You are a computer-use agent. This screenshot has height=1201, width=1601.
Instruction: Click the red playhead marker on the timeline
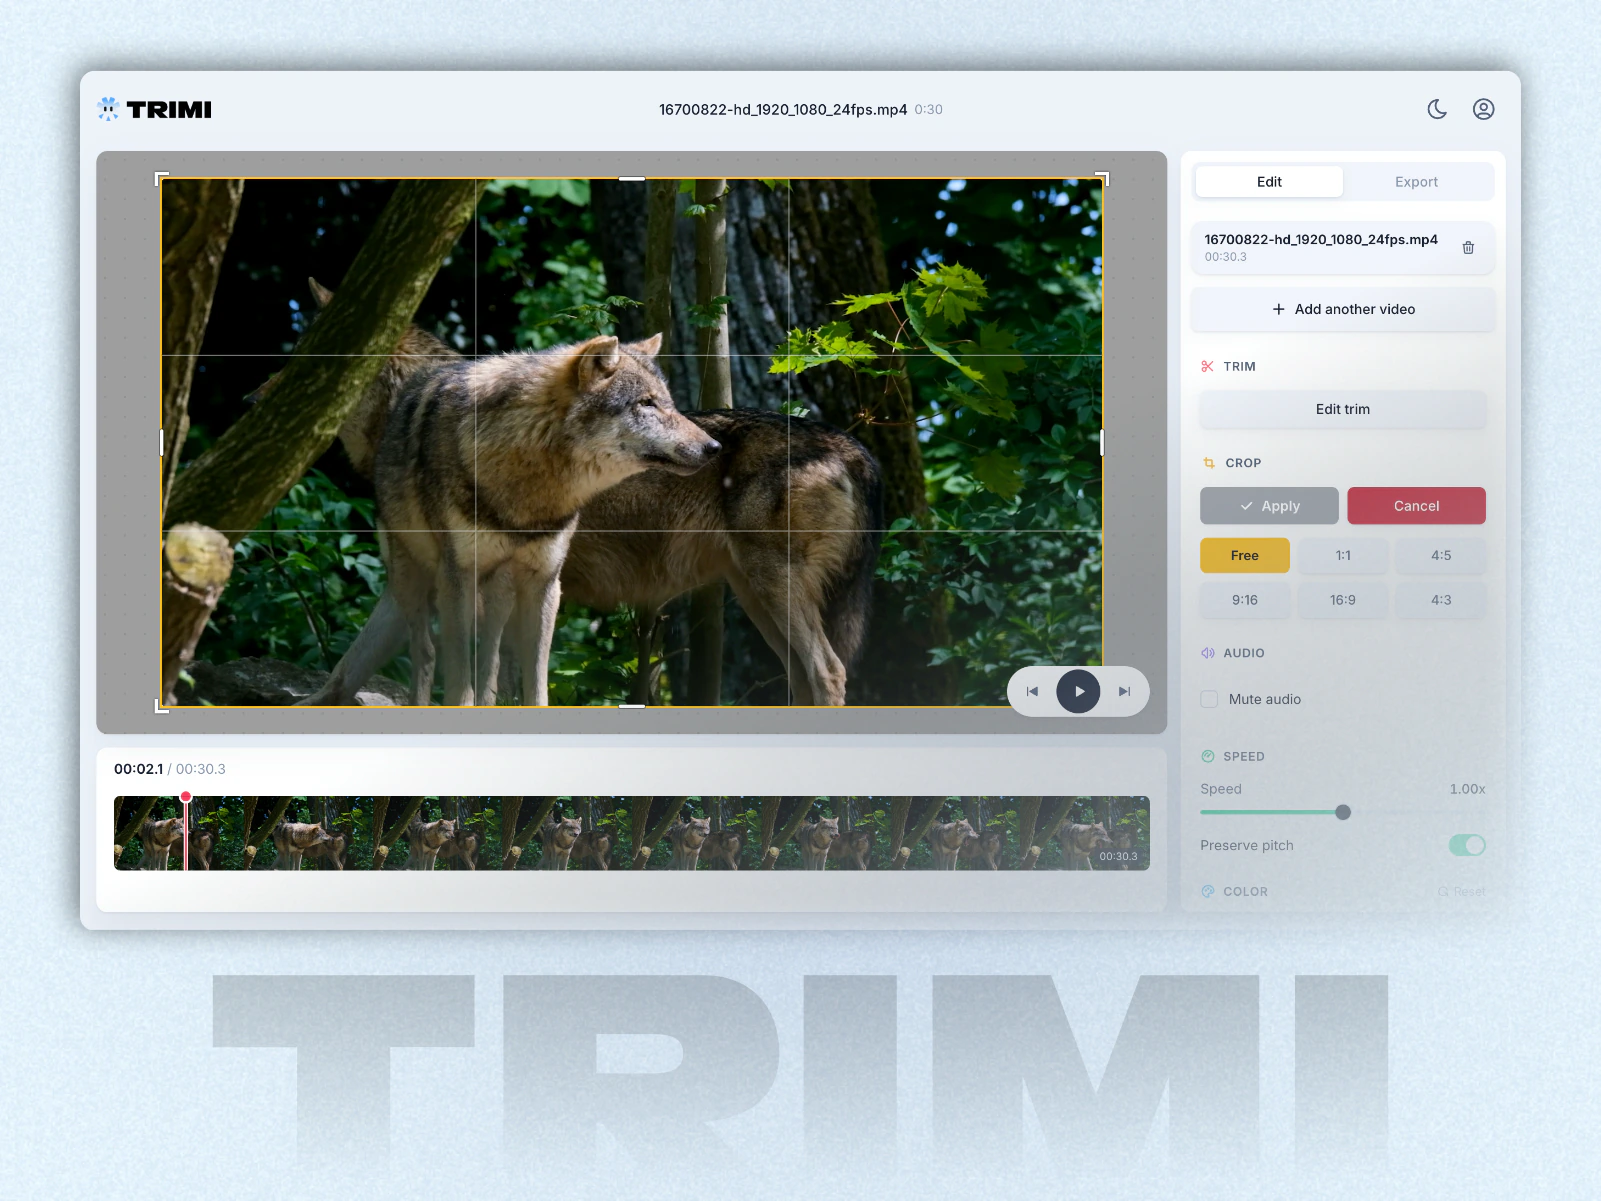(x=186, y=797)
